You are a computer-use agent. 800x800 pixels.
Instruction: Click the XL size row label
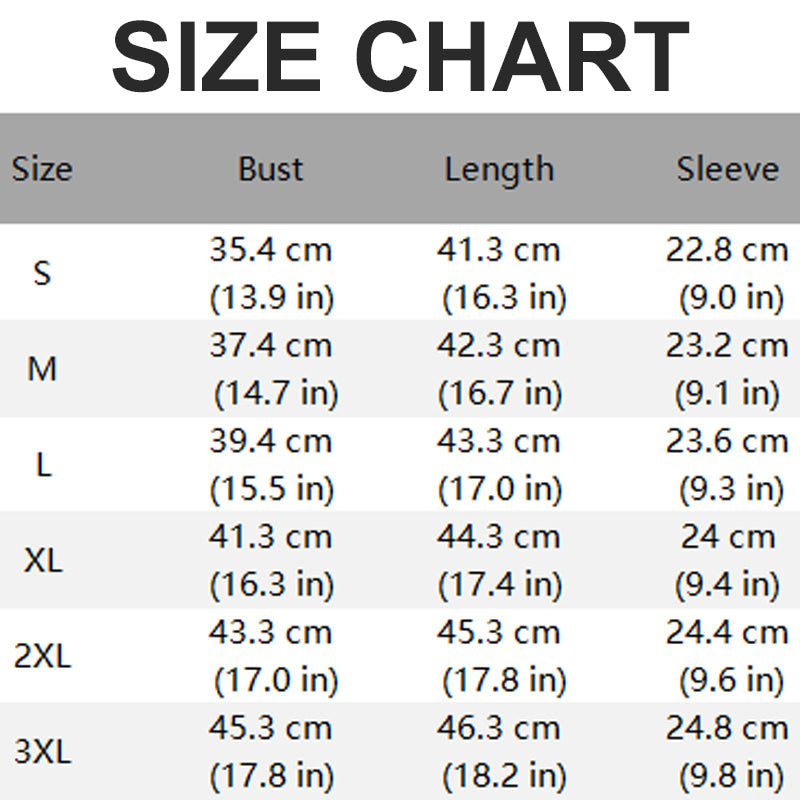pyautogui.click(x=43, y=560)
